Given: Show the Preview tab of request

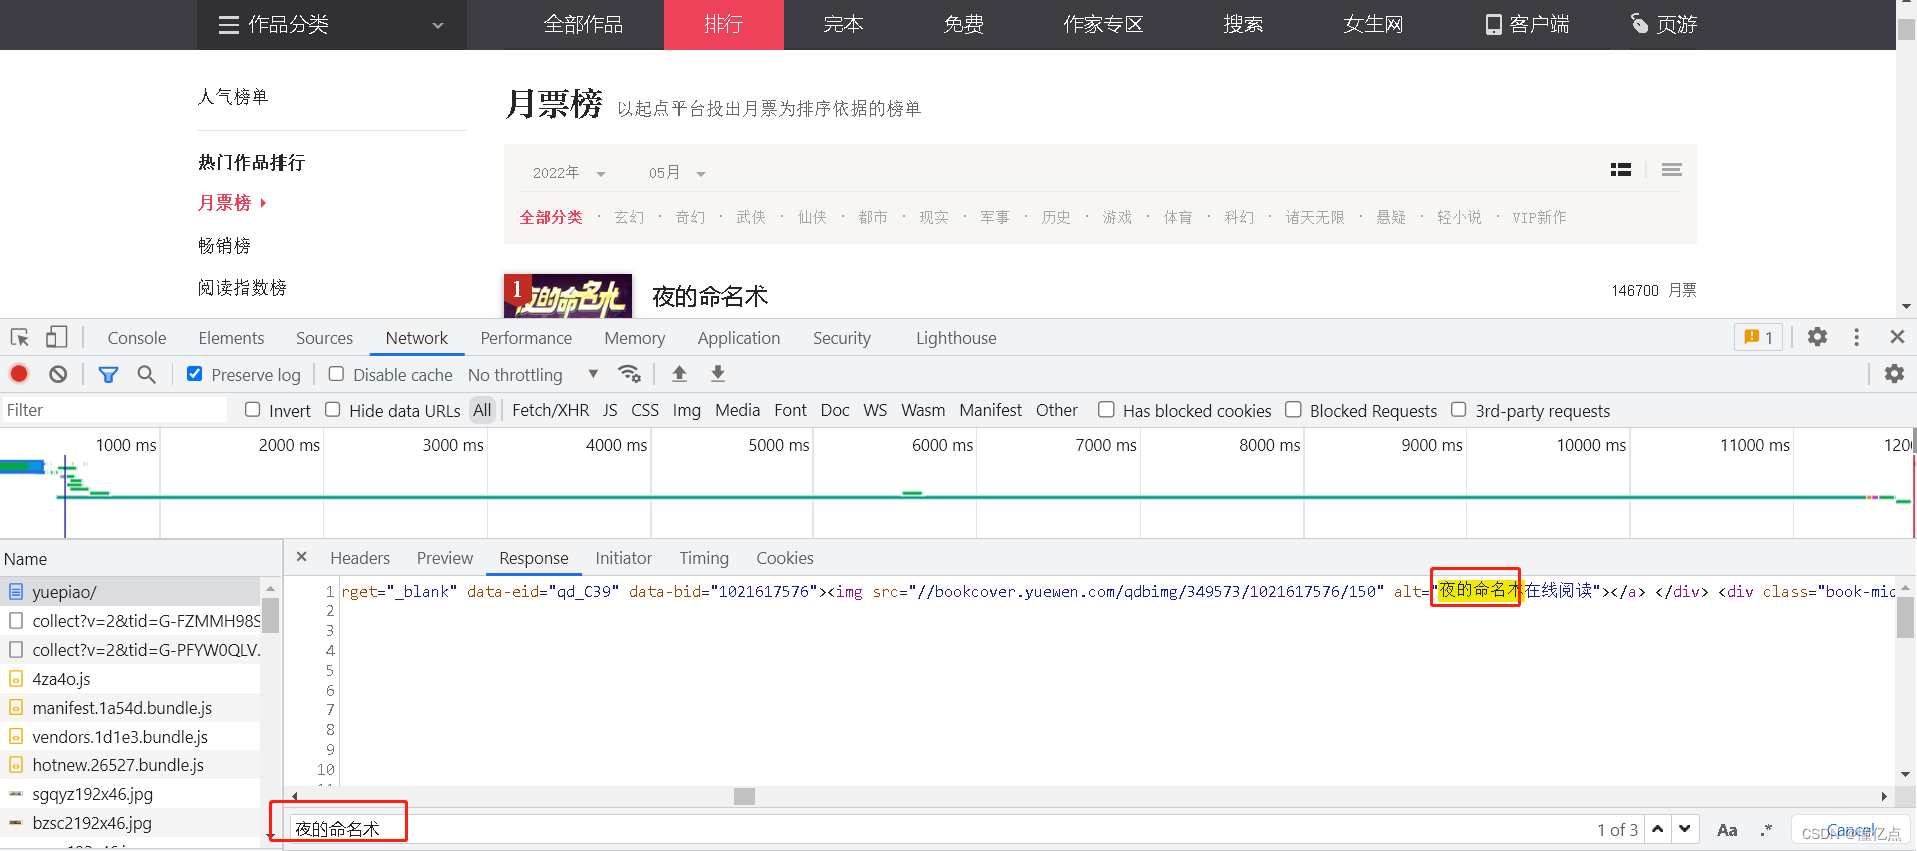Looking at the screenshot, I should pos(445,558).
